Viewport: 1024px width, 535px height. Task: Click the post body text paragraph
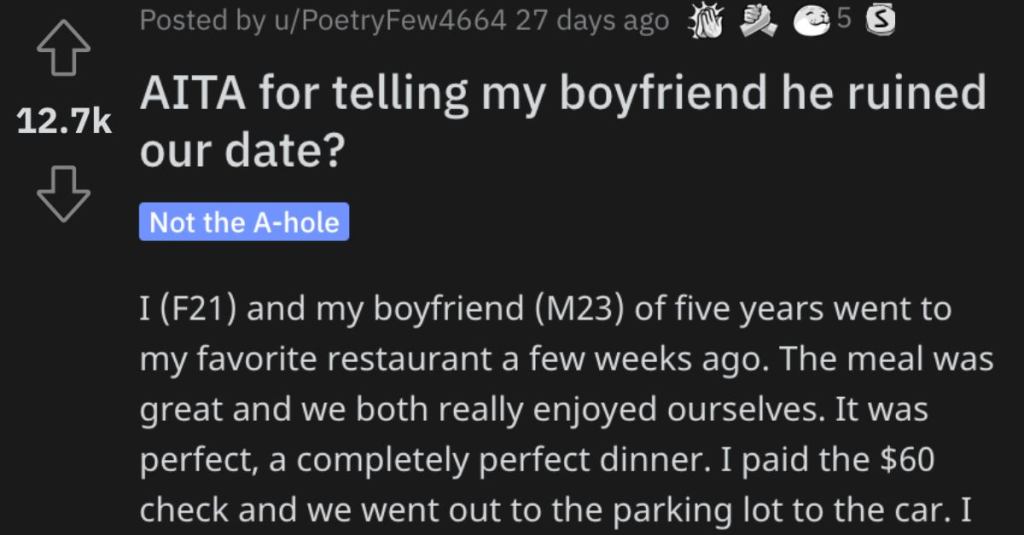coord(566,409)
